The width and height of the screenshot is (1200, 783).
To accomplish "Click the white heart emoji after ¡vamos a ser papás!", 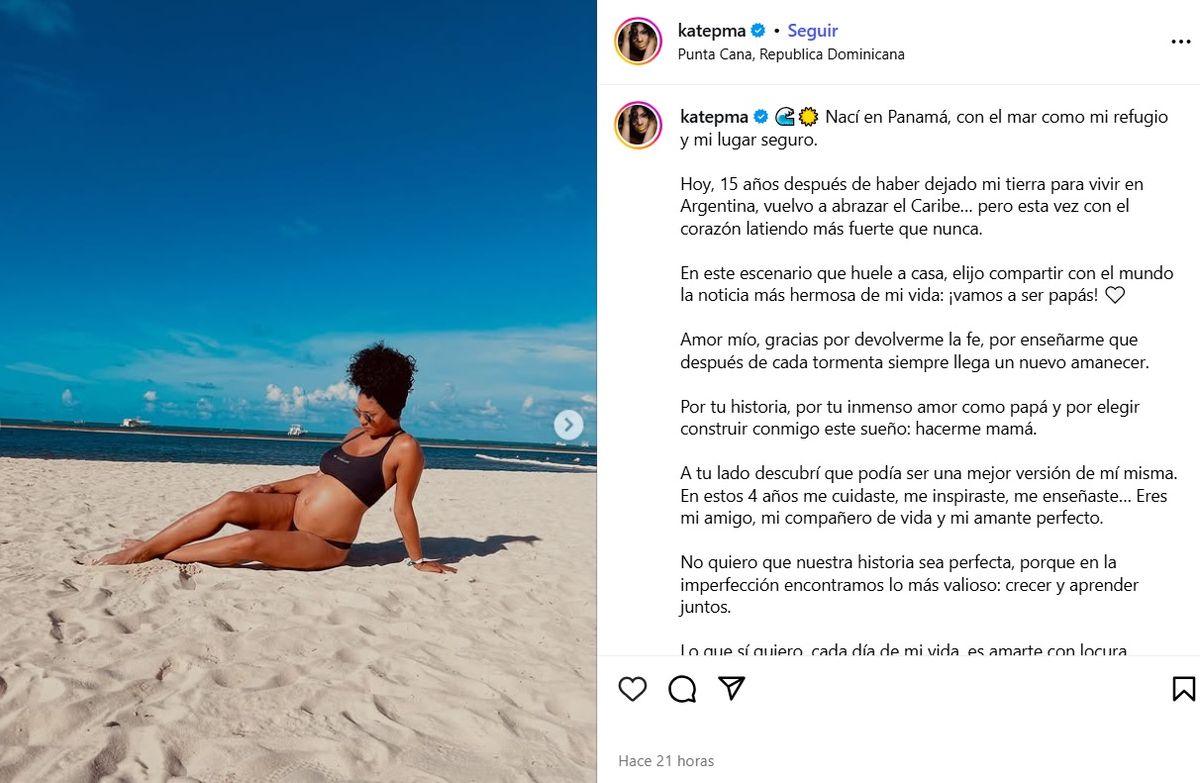I will (x=1115, y=295).
